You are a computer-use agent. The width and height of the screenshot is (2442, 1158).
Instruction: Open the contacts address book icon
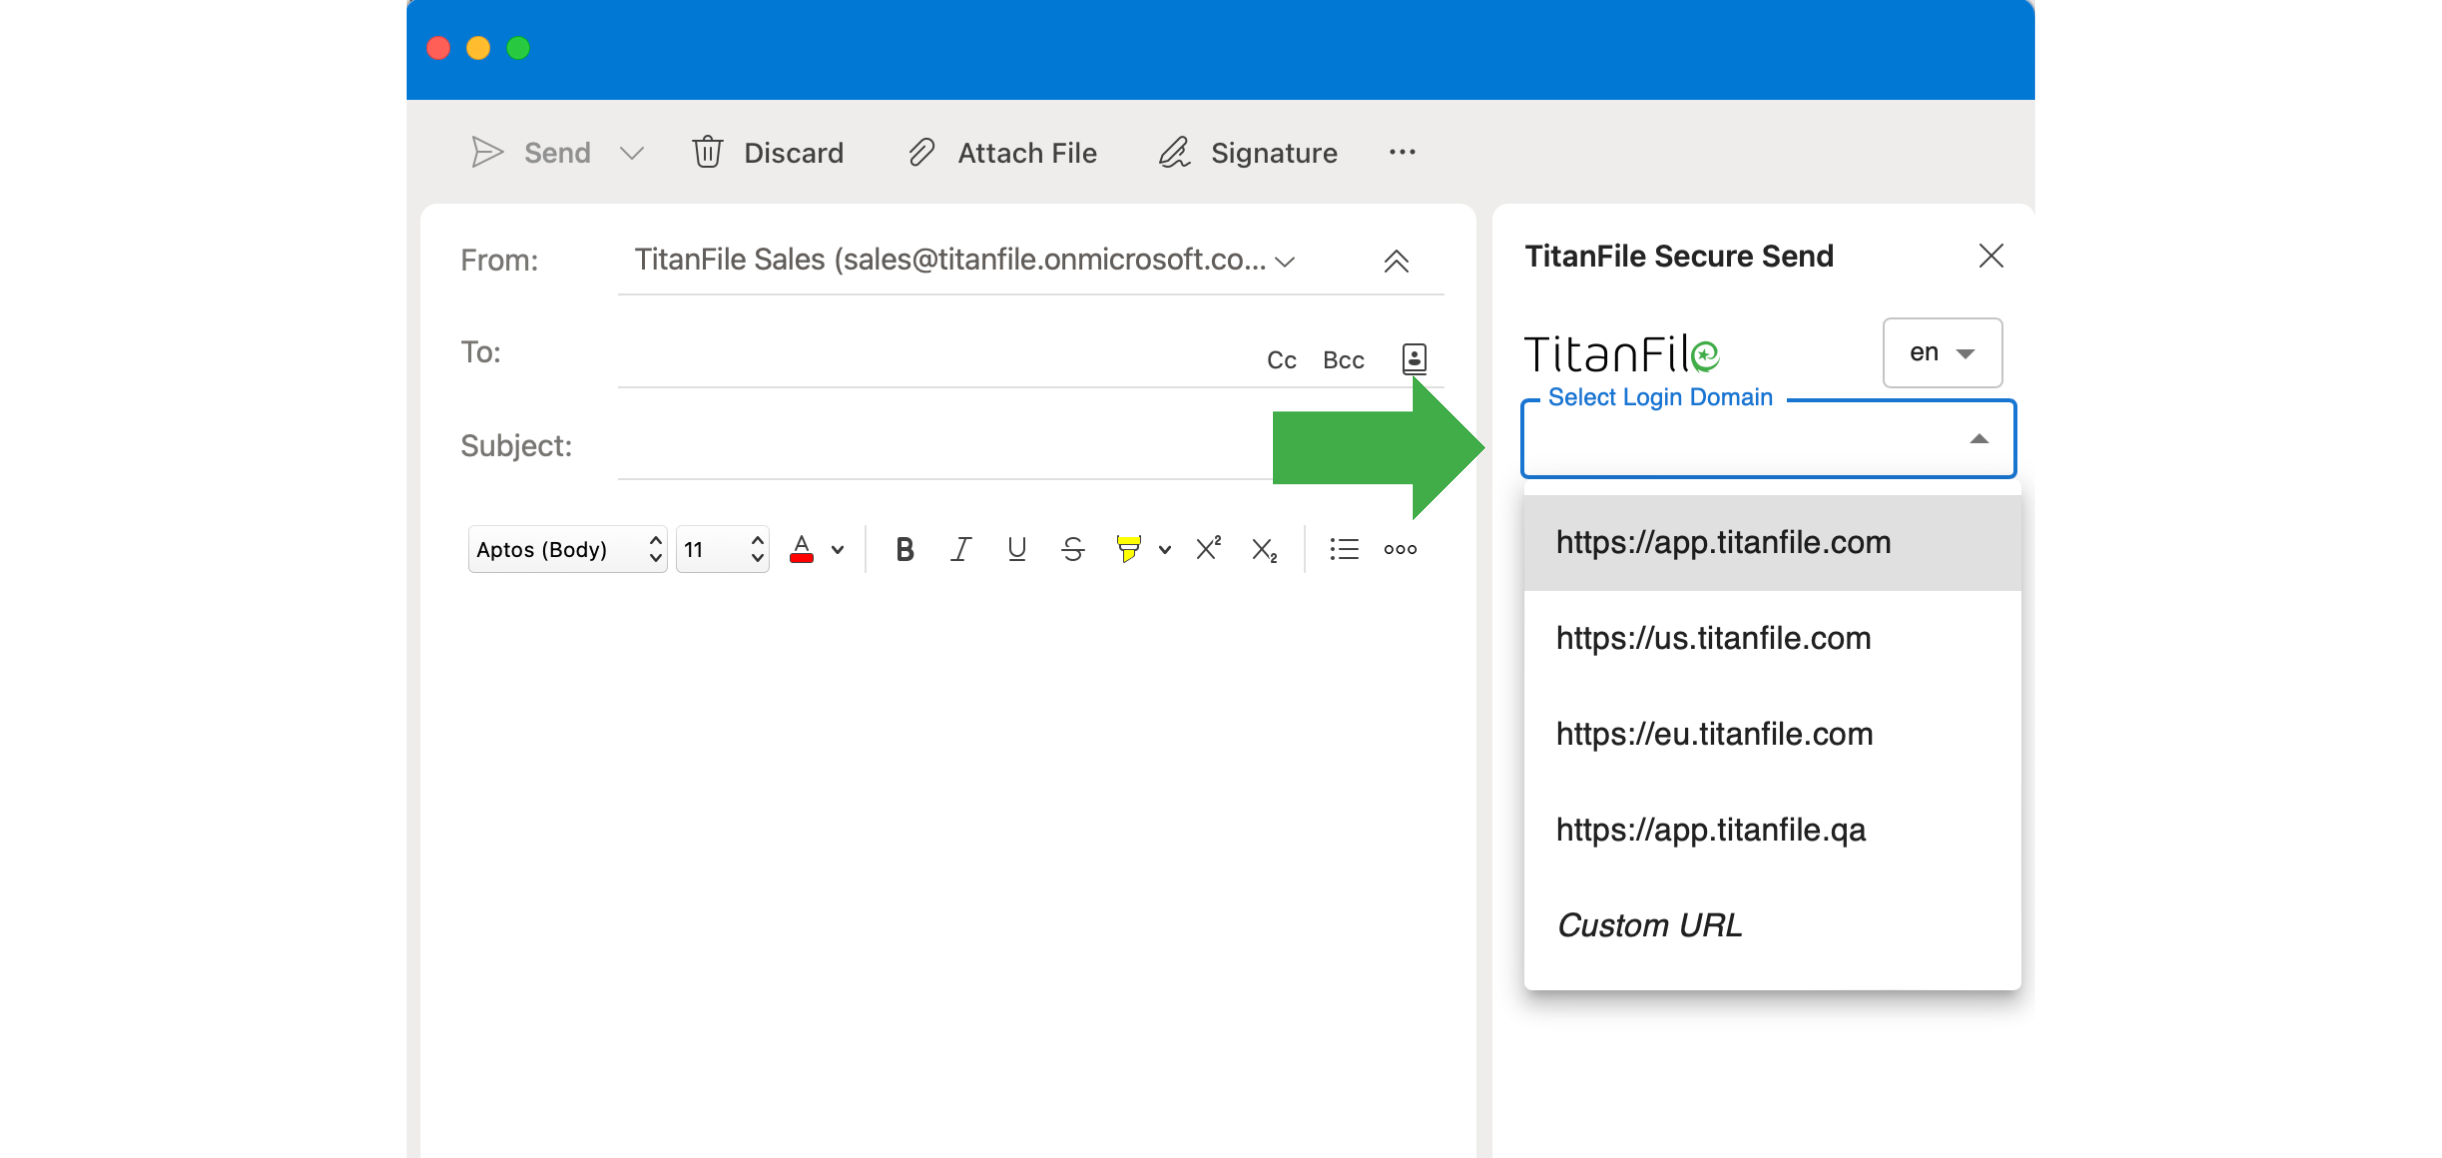click(x=1414, y=358)
